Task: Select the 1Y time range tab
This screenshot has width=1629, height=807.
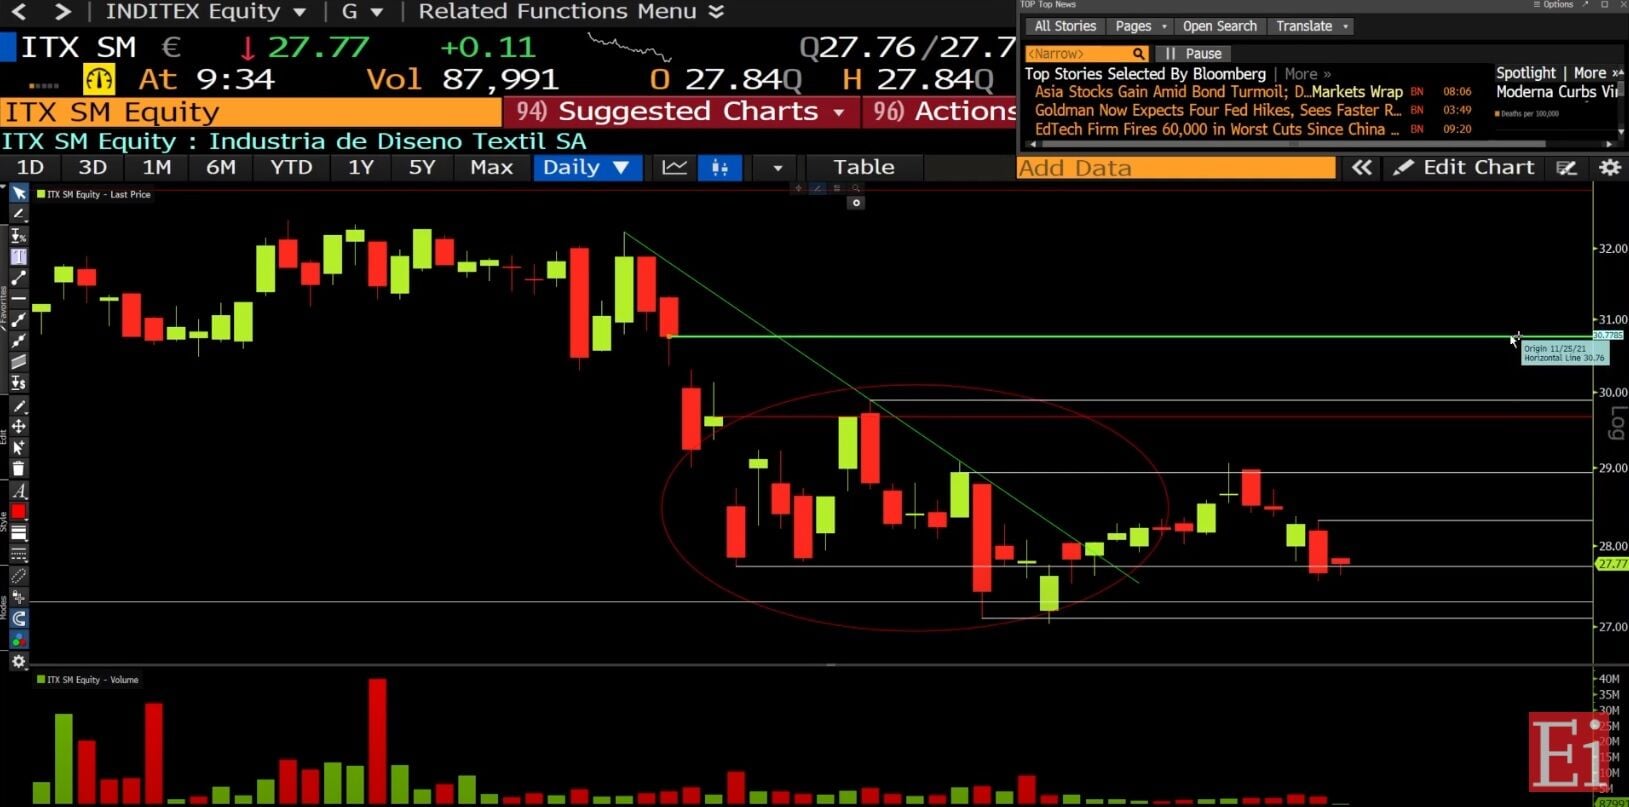Action: click(361, 168)
